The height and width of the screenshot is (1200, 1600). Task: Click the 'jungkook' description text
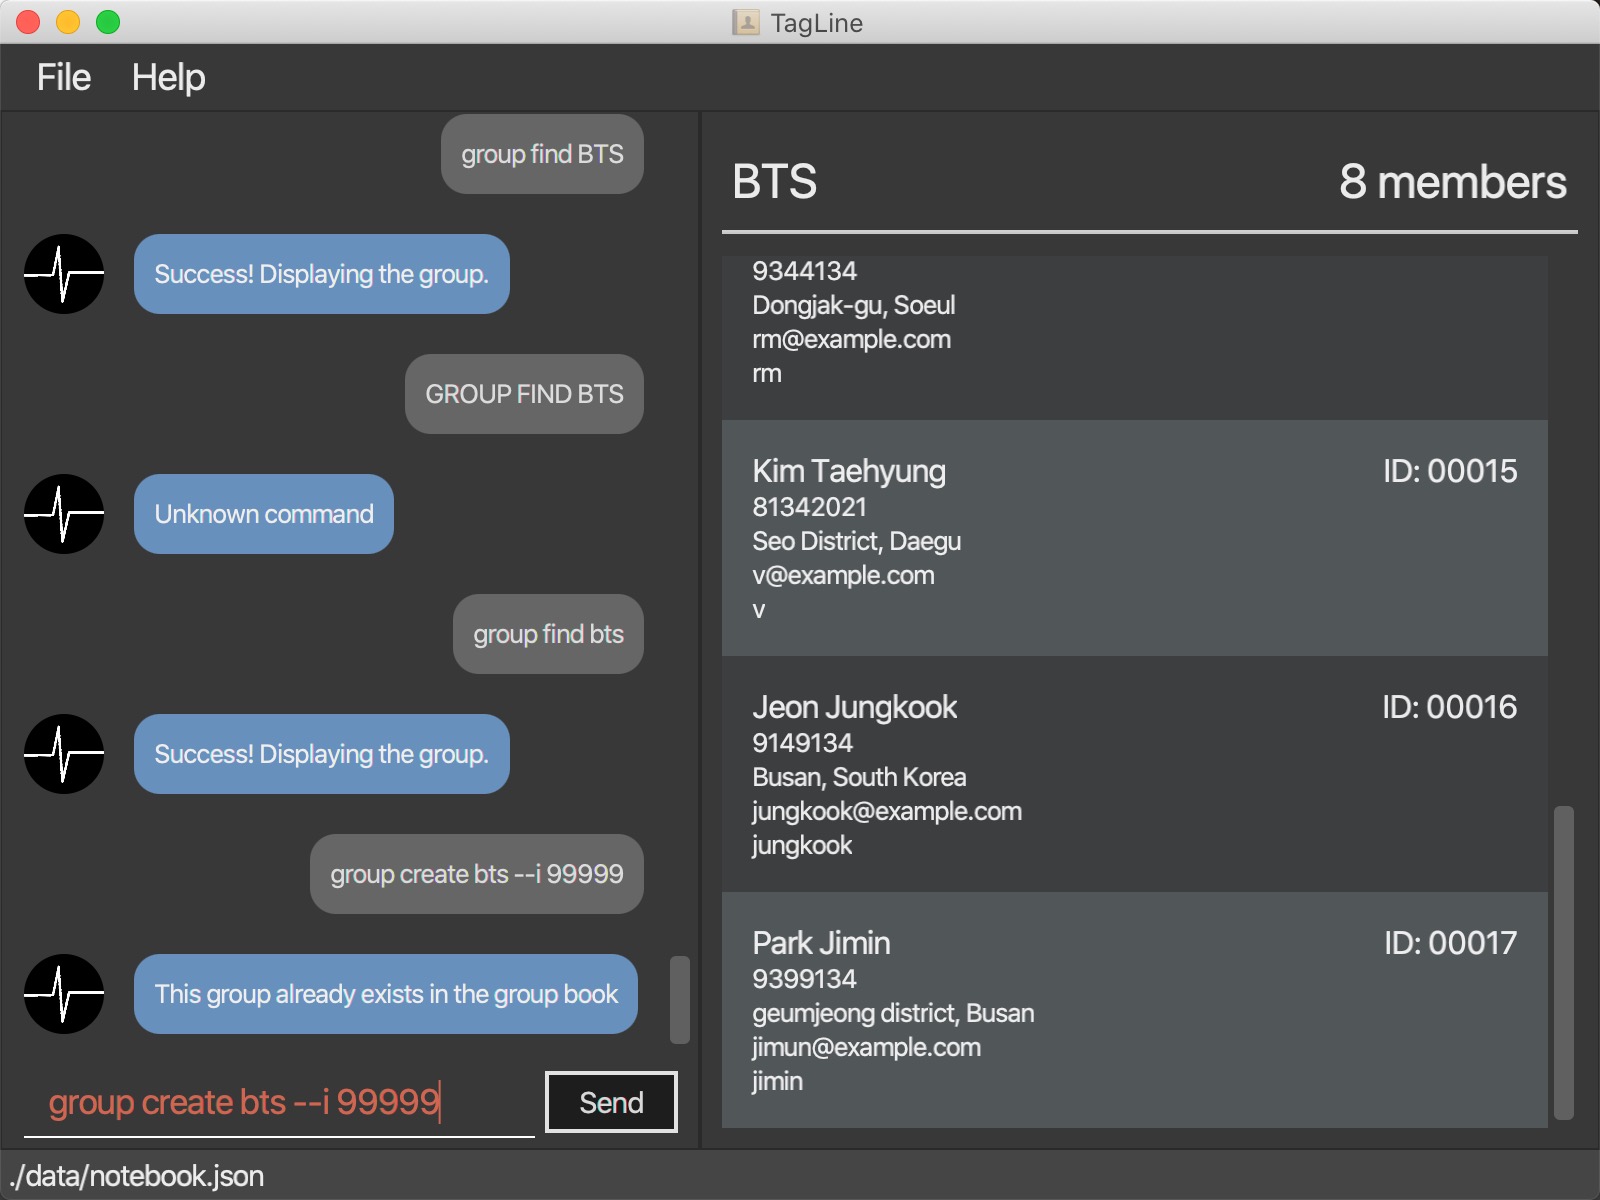click(x=802, y=846)
